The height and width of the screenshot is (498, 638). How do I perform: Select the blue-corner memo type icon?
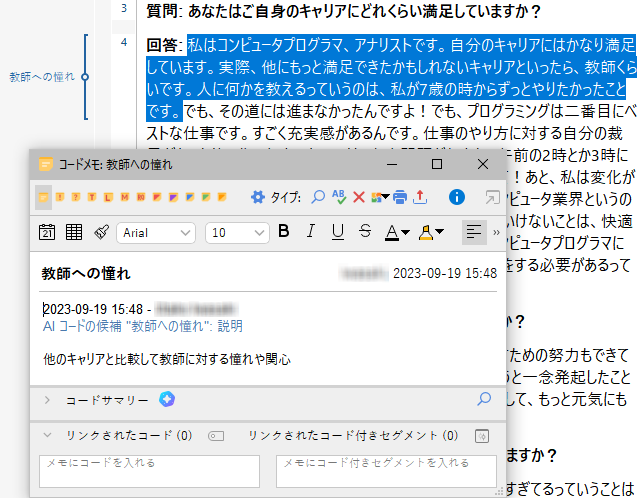click(190, 197)
